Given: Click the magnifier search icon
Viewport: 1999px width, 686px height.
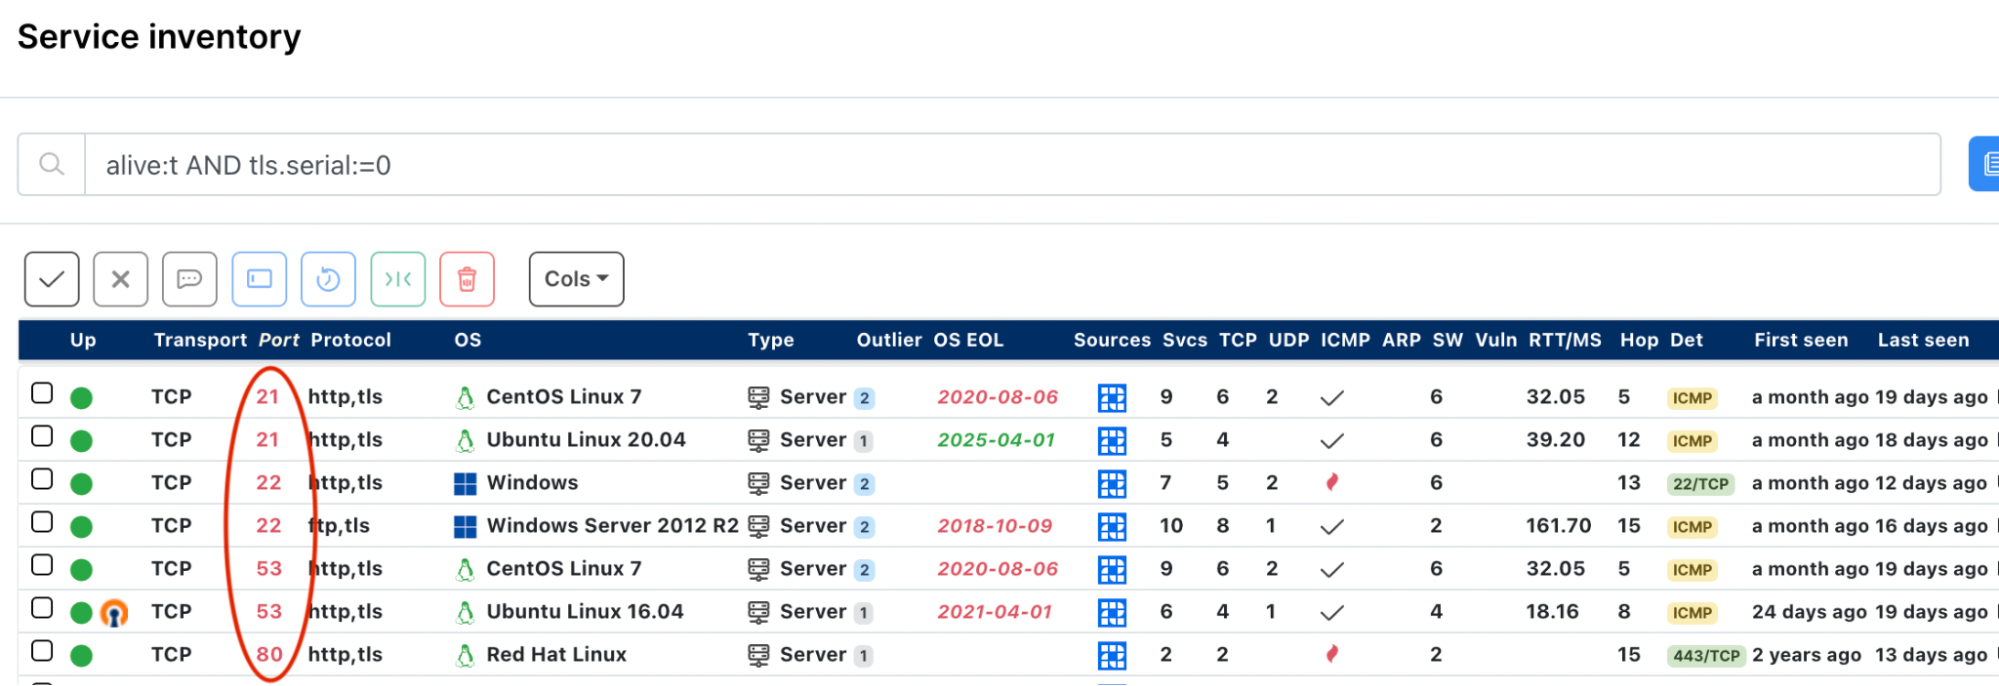Looking at the screenshot, I should [52, 164].
